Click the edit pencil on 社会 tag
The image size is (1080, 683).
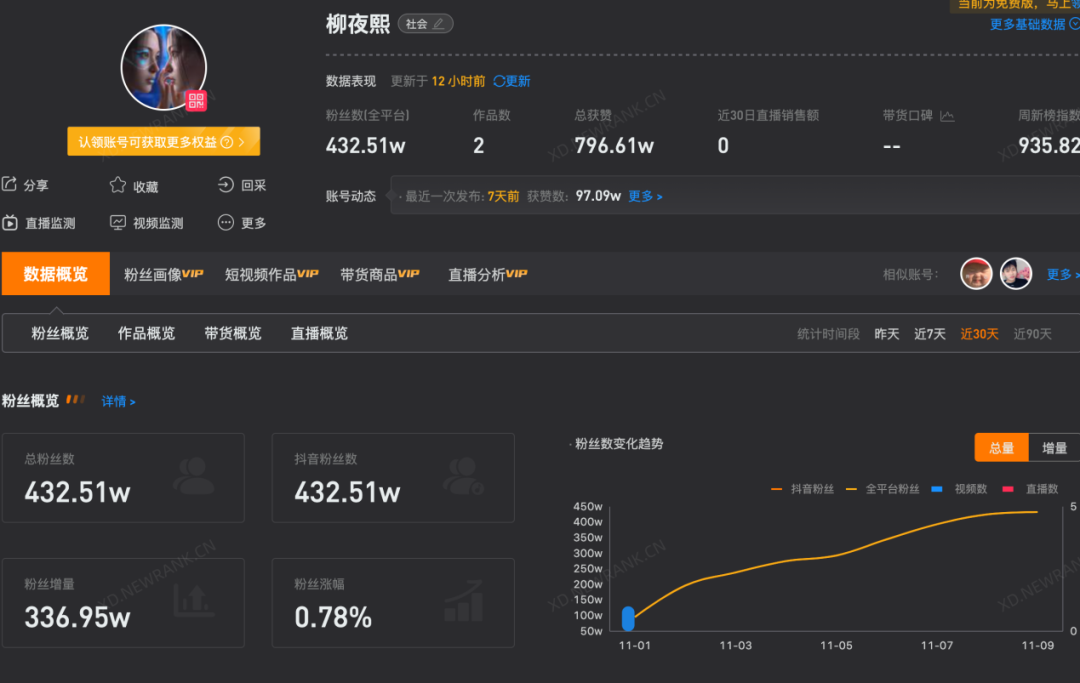pos(438,24)
